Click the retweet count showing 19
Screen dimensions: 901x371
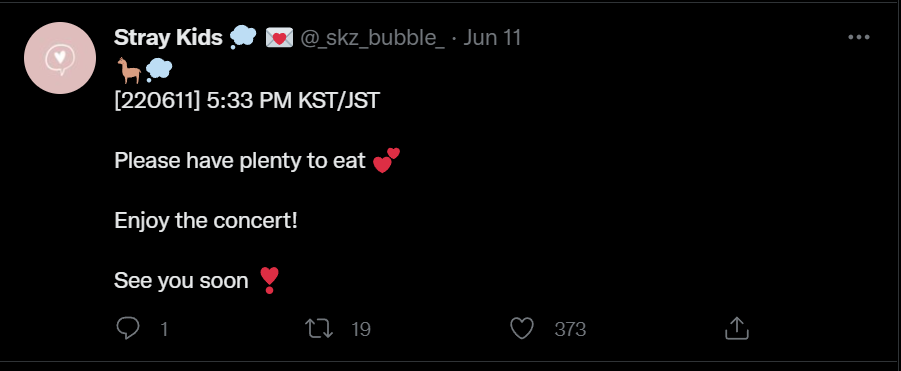pyautogui.click(x=361, y=329)
